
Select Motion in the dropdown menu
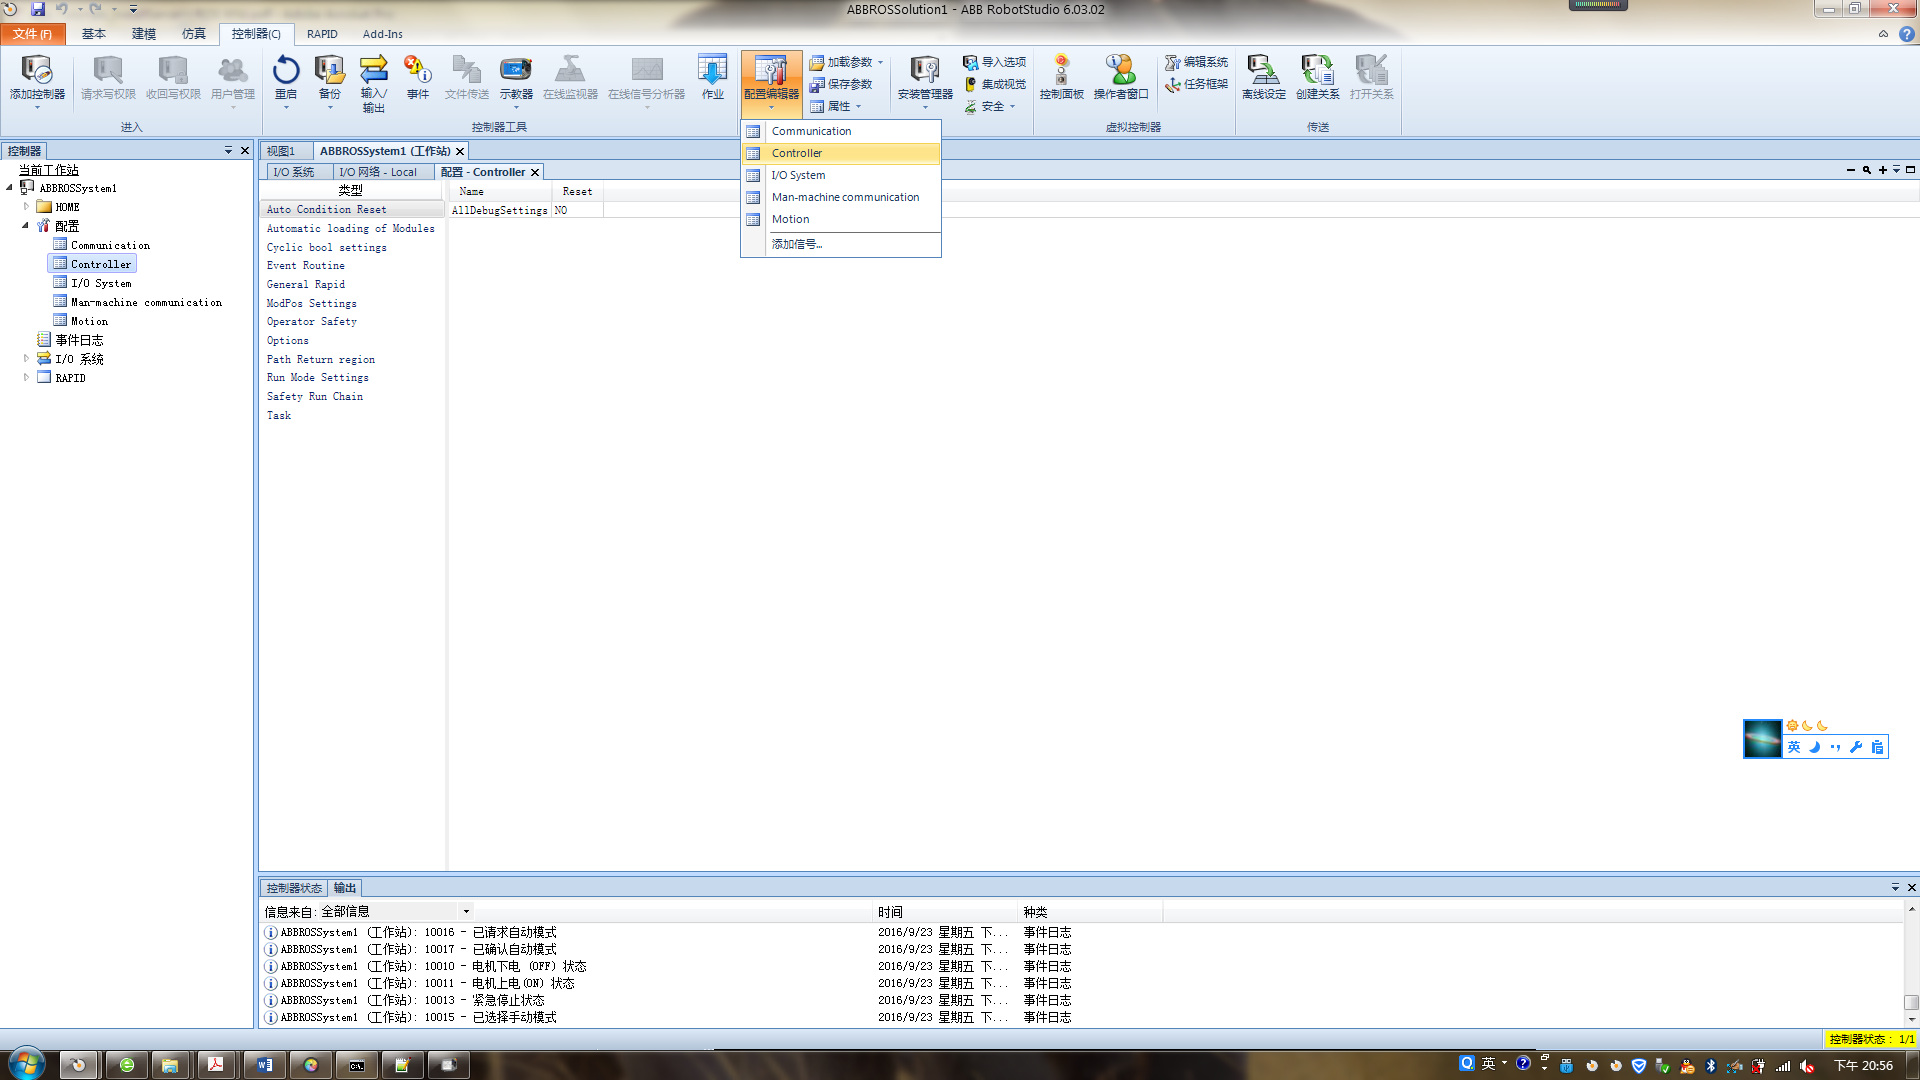[x=840, y=219]
